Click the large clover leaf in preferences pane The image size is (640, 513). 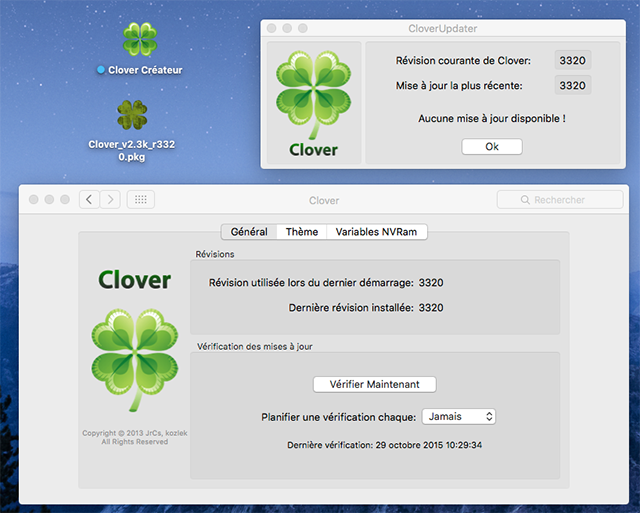(135, 359)
